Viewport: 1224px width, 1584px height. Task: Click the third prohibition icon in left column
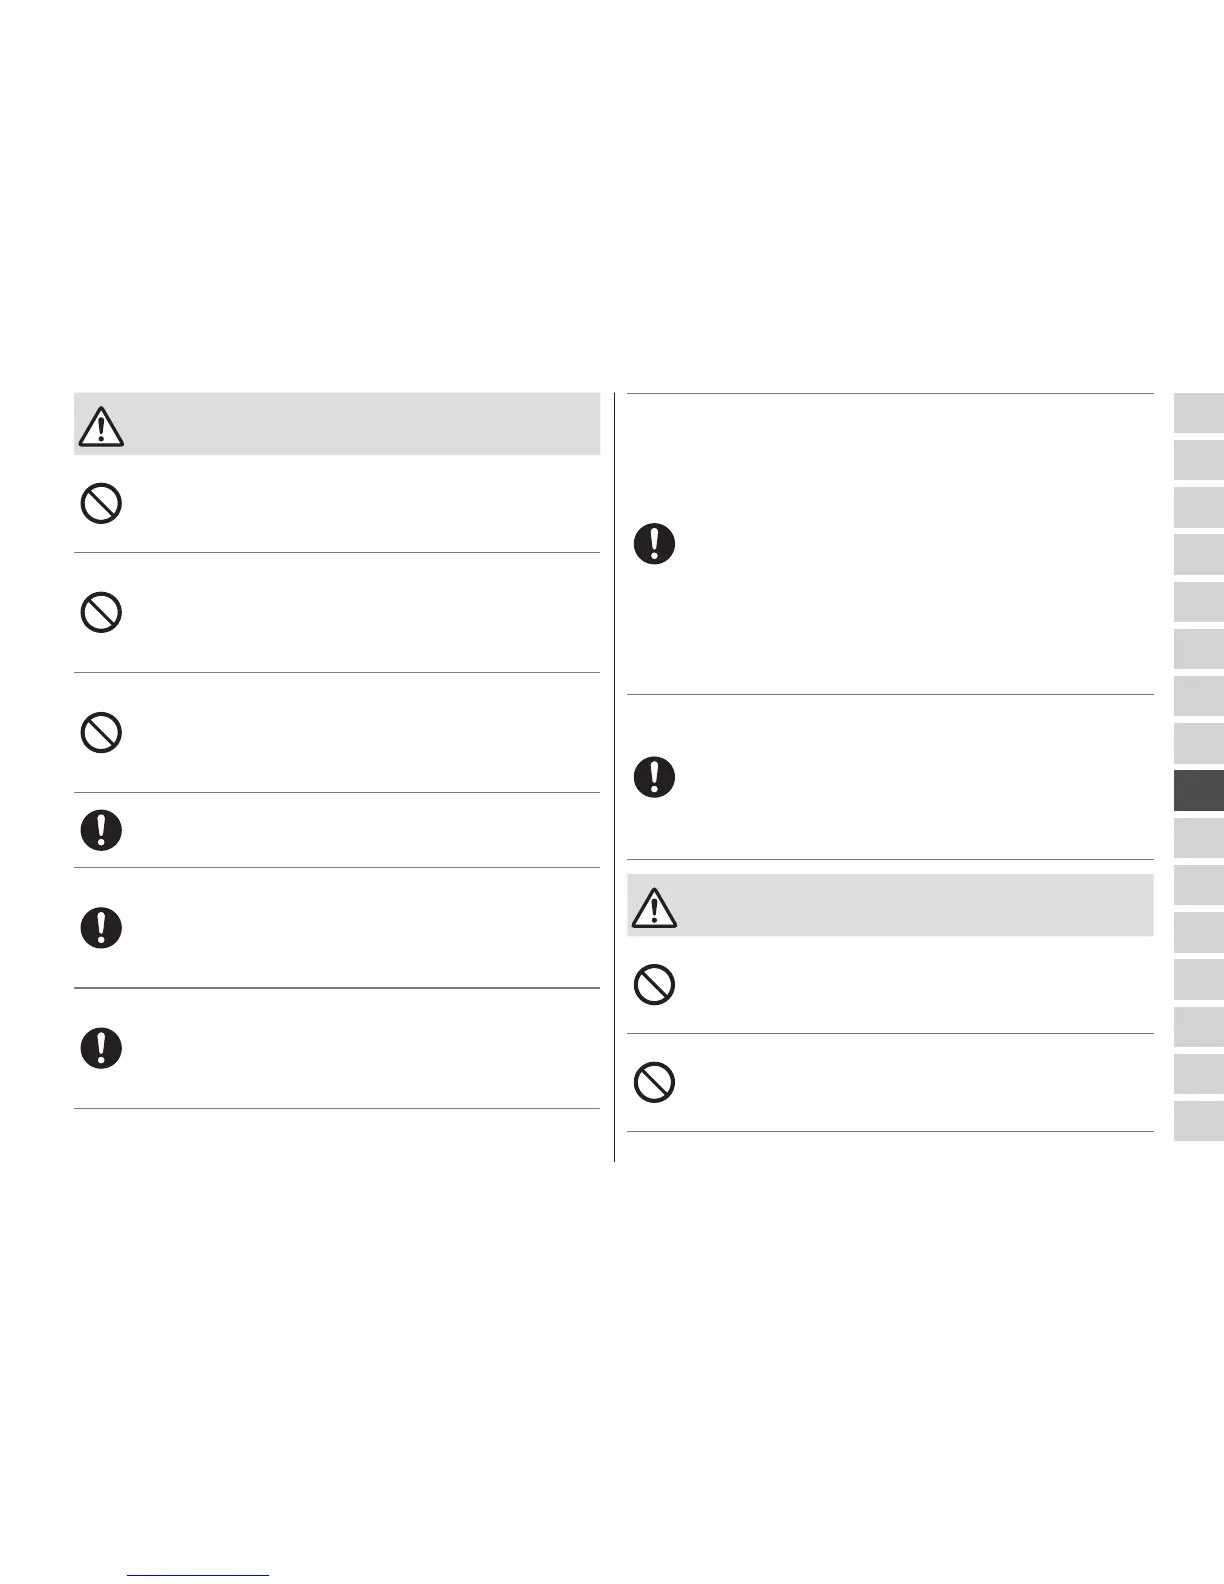[x=101, y=733]
